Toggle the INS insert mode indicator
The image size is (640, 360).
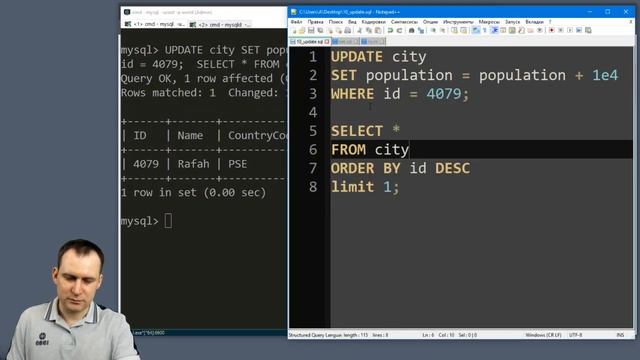pyautogui.click(x=620, y=335)
